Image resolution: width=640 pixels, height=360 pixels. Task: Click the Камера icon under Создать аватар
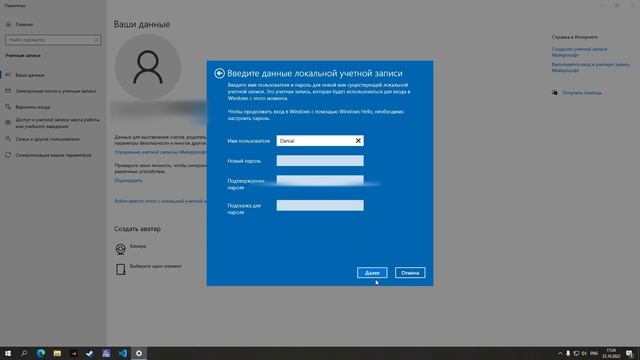tap(120, 249)
